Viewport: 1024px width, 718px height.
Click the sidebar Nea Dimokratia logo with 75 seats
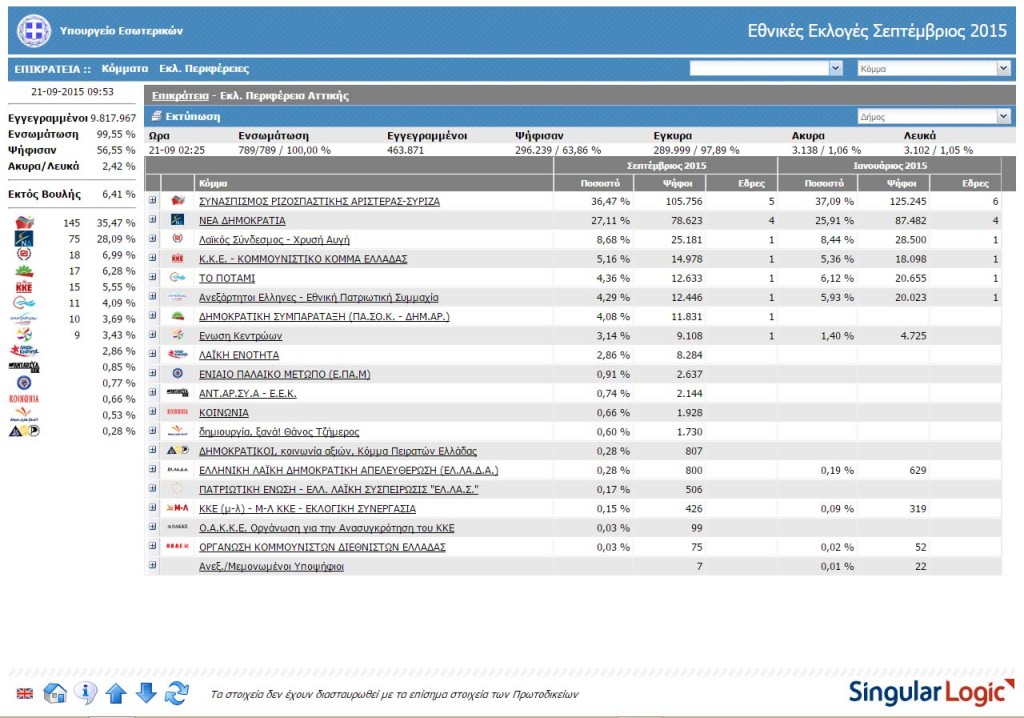pos(24,239)
